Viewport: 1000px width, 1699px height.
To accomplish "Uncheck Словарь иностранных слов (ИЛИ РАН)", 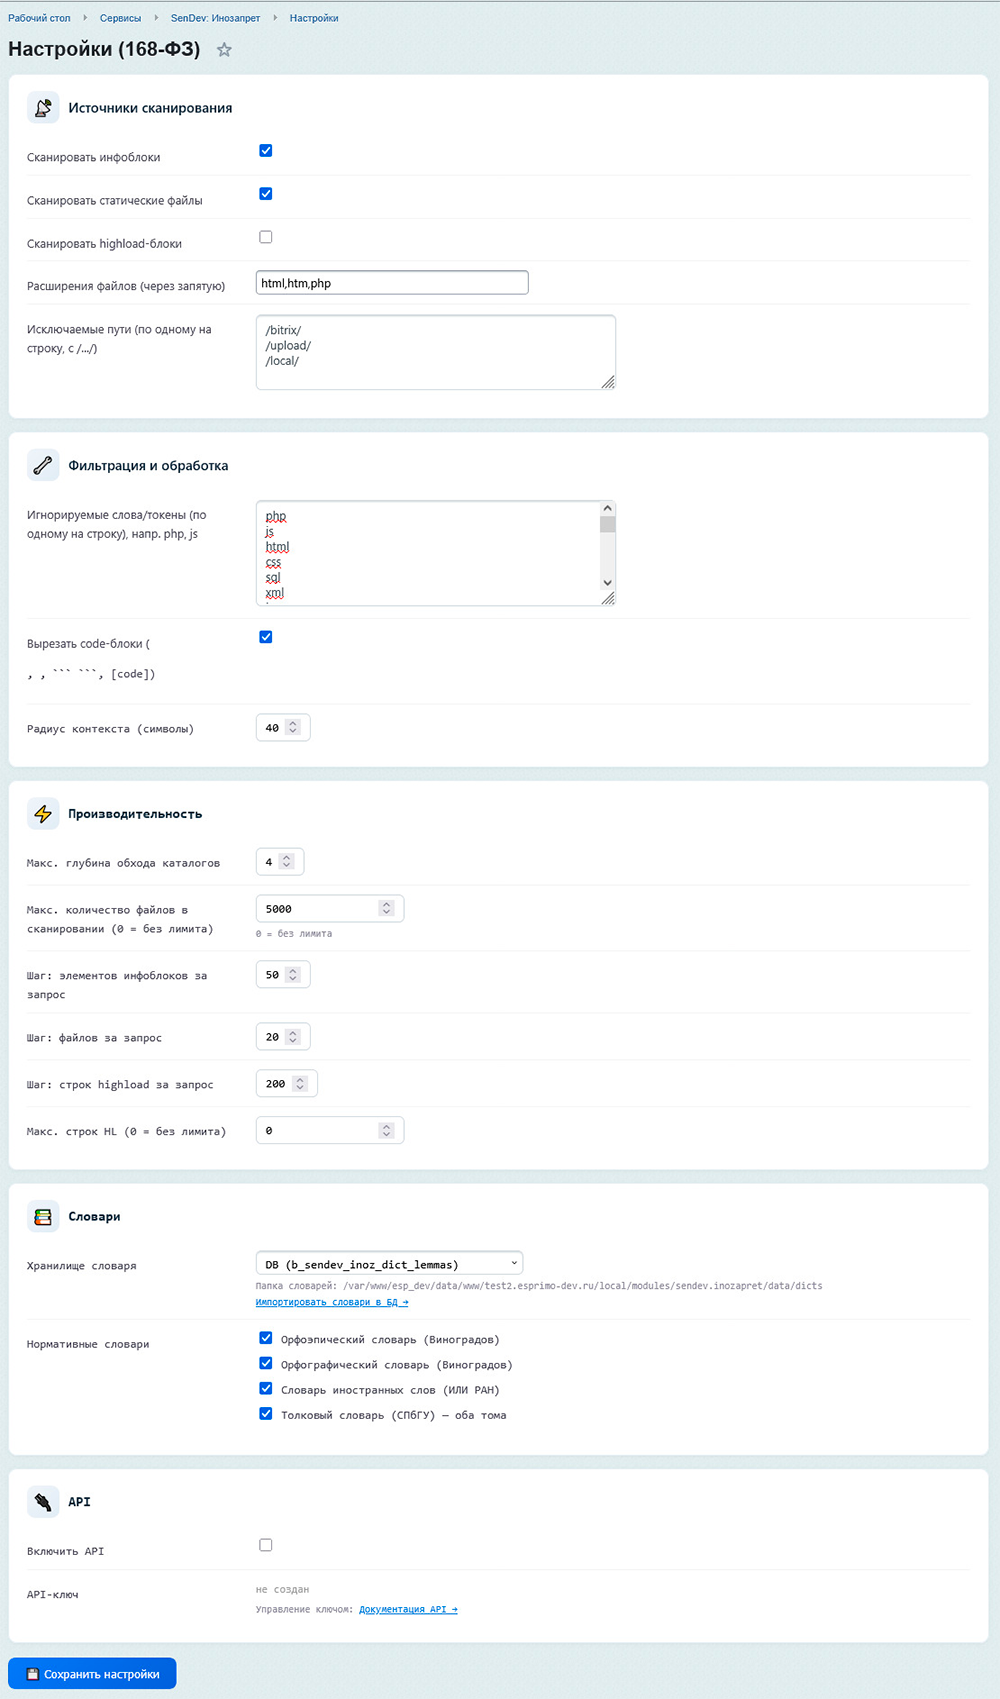I will click(266, 1388).
